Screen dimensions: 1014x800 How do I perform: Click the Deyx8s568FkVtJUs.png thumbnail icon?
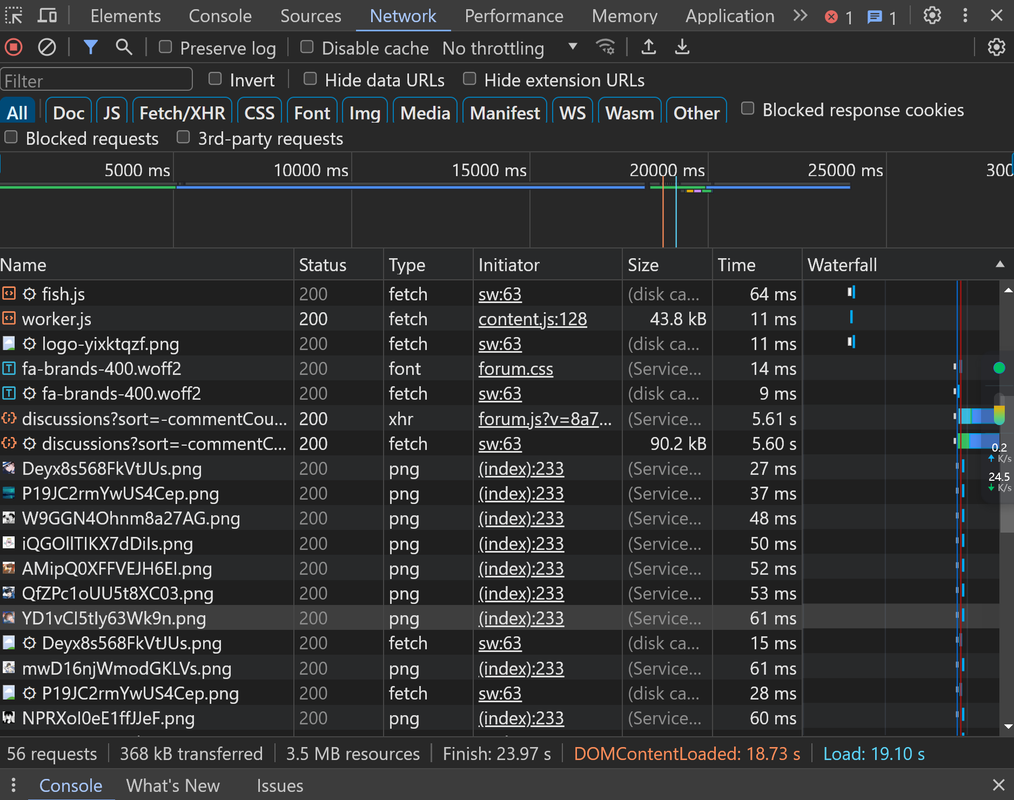pyautogui.click(x=8, y=468)
